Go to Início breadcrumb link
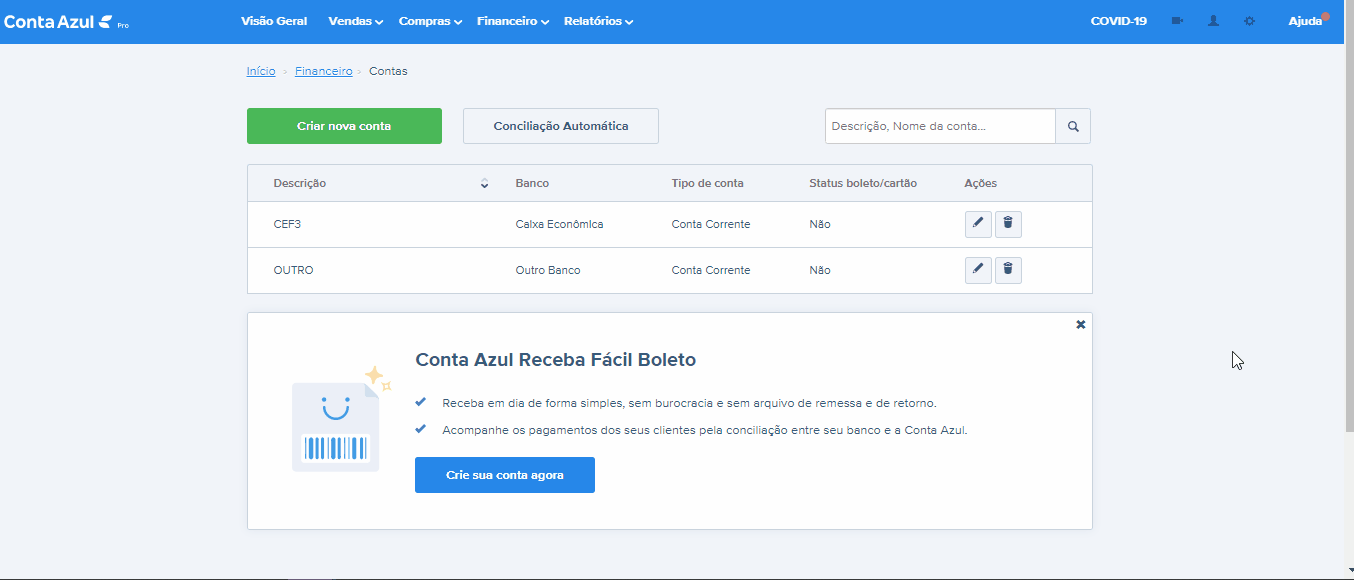This screenshot has height=580, width=1354. [261, 71]
